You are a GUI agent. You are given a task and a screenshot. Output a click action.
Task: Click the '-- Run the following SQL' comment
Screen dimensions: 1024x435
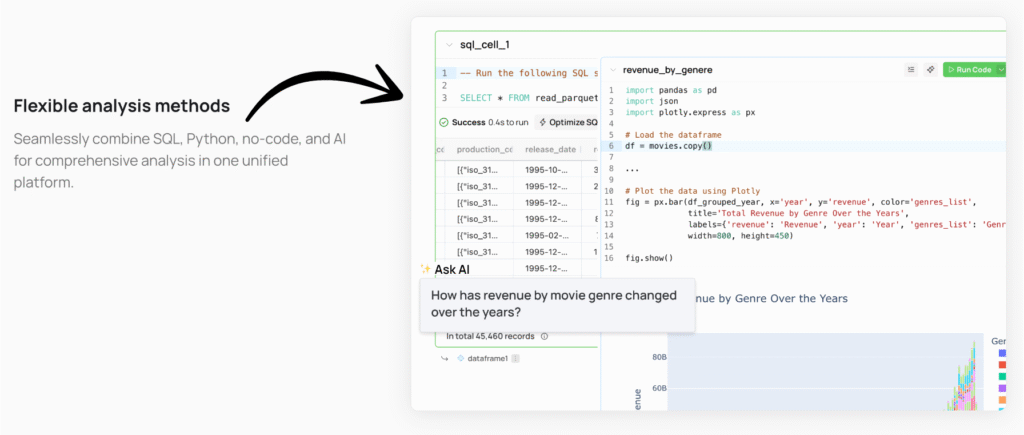point(529,73)
